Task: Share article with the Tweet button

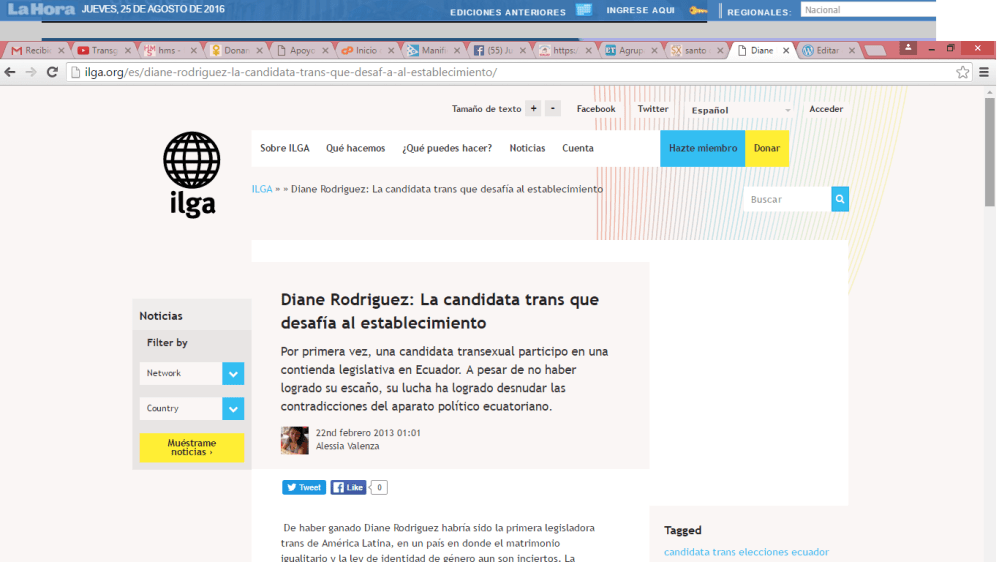Action: (x=304, y=487)
